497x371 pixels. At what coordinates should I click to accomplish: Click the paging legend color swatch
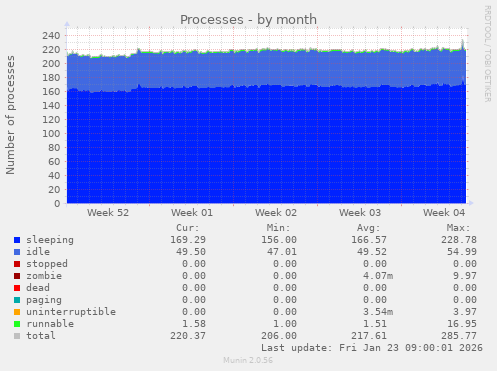tap(17, 300)
